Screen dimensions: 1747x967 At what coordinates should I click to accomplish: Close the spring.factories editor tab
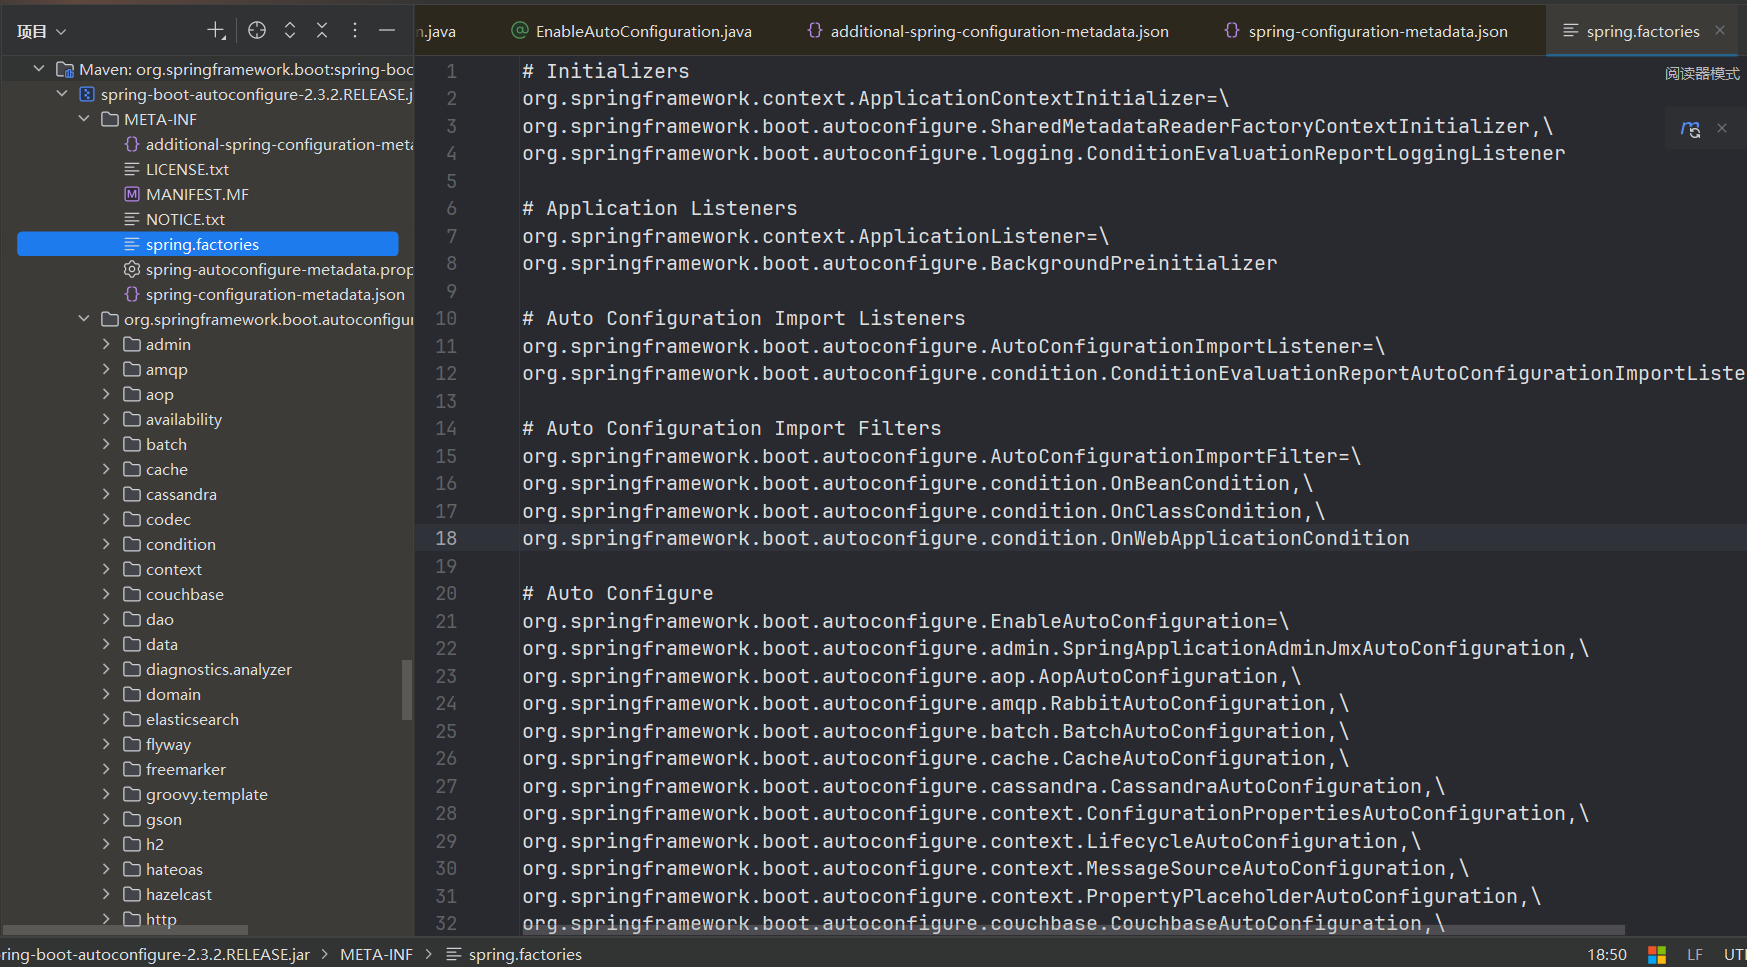[x=1720, y=31]
